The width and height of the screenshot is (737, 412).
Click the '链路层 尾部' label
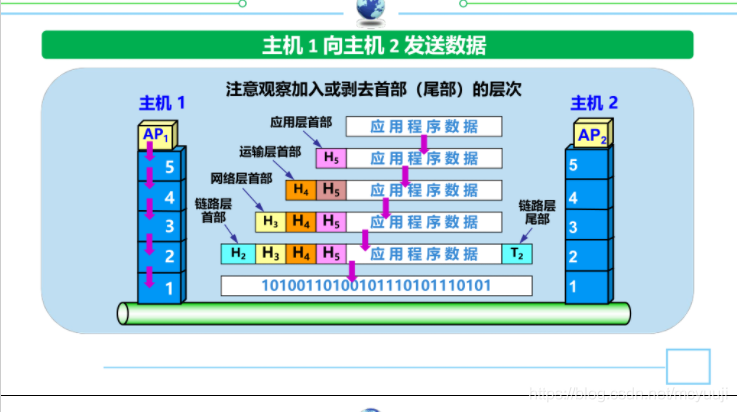pyautogui.click(x=537, y=212)
